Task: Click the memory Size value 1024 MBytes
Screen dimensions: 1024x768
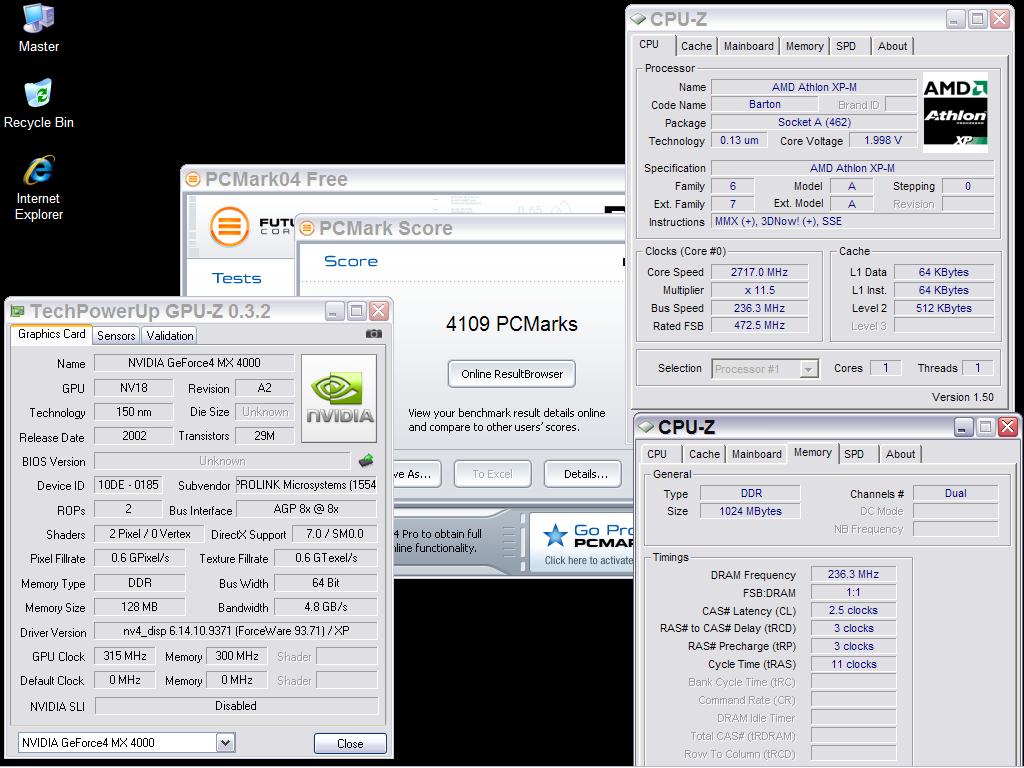Action: (x=750, y=511)
